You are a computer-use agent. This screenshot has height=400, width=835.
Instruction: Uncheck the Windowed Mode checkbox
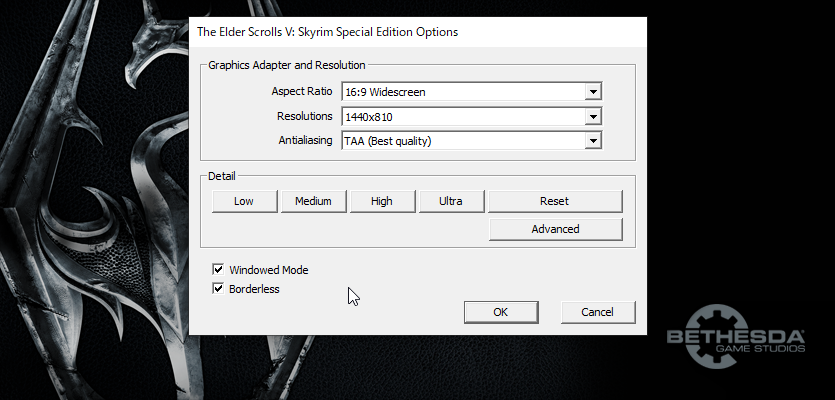(218, 270)
